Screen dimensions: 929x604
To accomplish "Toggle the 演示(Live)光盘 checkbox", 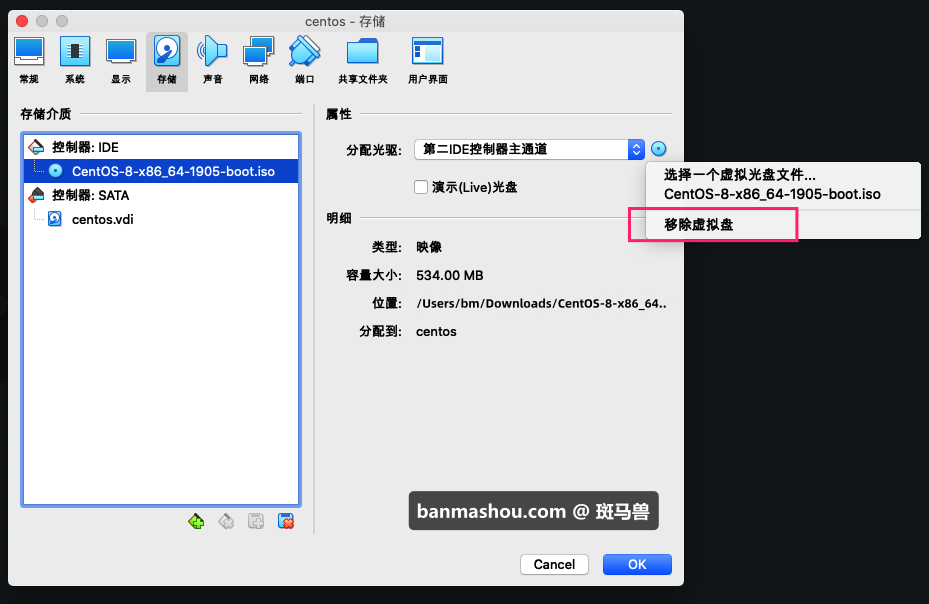I will 421,187.
